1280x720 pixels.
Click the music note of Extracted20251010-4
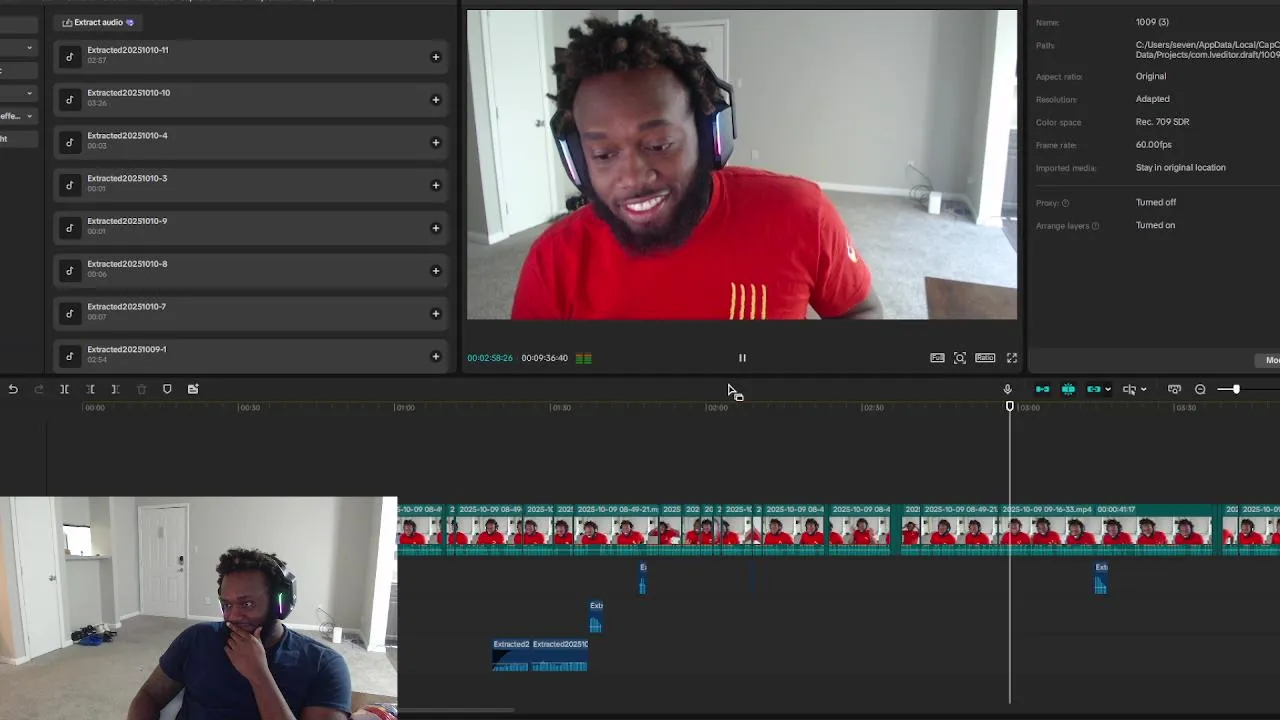pyautogui.click(x=69, y=142)
